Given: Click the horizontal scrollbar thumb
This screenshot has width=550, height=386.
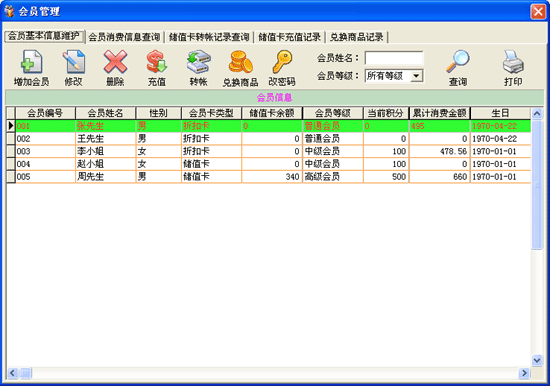Looking at the screenshot, I should coord(25,373).
